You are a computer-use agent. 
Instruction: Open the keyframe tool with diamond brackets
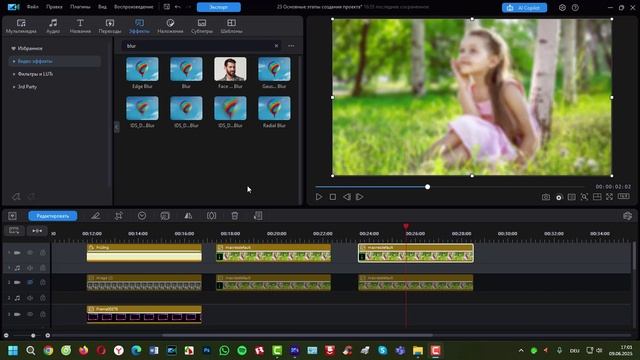click(211, 216)
